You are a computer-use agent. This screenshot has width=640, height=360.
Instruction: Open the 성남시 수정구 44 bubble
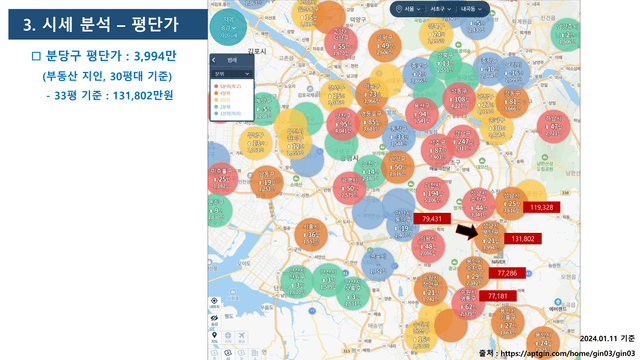(479, 205)
